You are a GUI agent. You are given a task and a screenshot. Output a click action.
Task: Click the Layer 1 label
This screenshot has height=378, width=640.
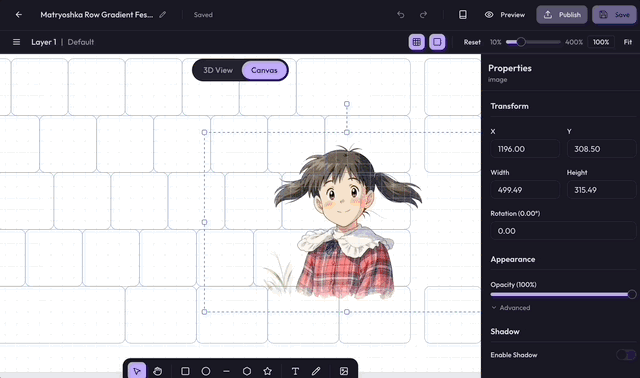pyautogui.click(x=44, y=42)
